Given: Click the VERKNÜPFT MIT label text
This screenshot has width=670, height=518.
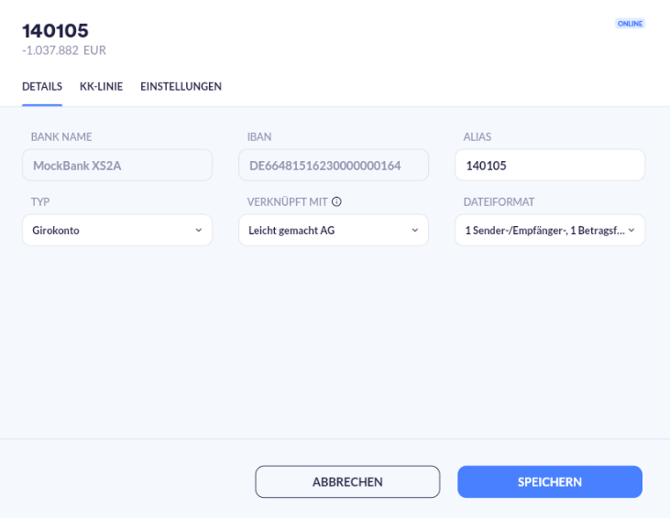Looking at the screenshot, I should pyautogui.click(x=287, y=202).
